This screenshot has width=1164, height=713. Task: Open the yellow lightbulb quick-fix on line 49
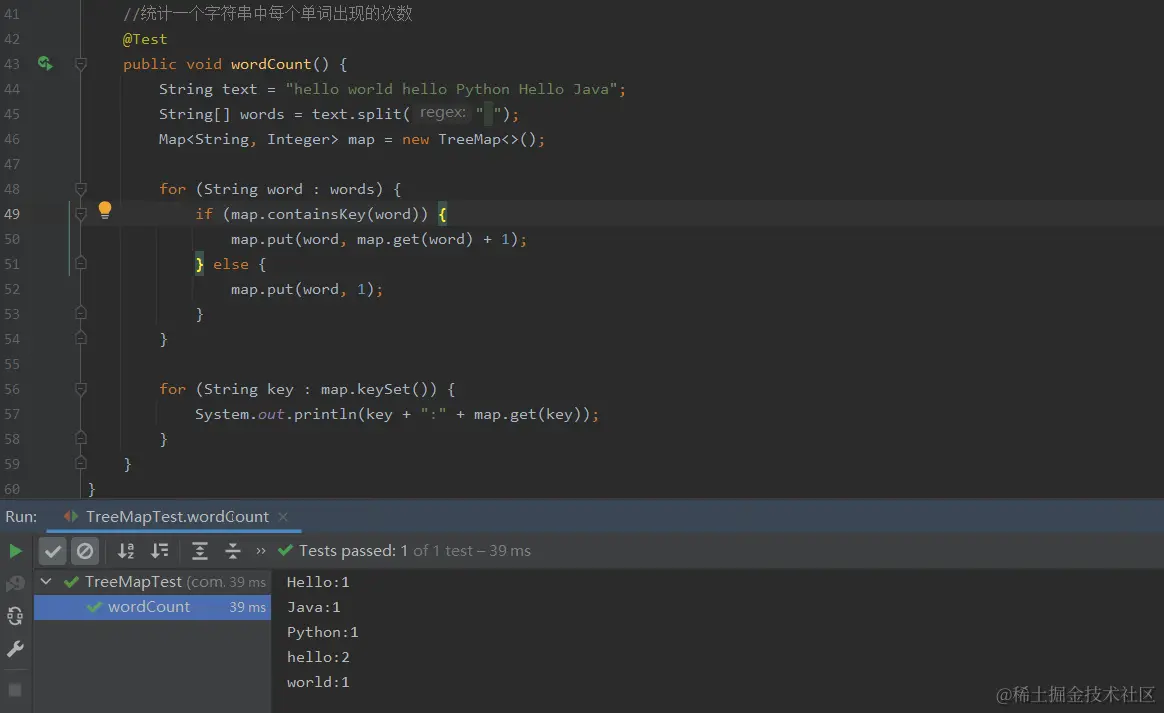(x=105, y=210)
